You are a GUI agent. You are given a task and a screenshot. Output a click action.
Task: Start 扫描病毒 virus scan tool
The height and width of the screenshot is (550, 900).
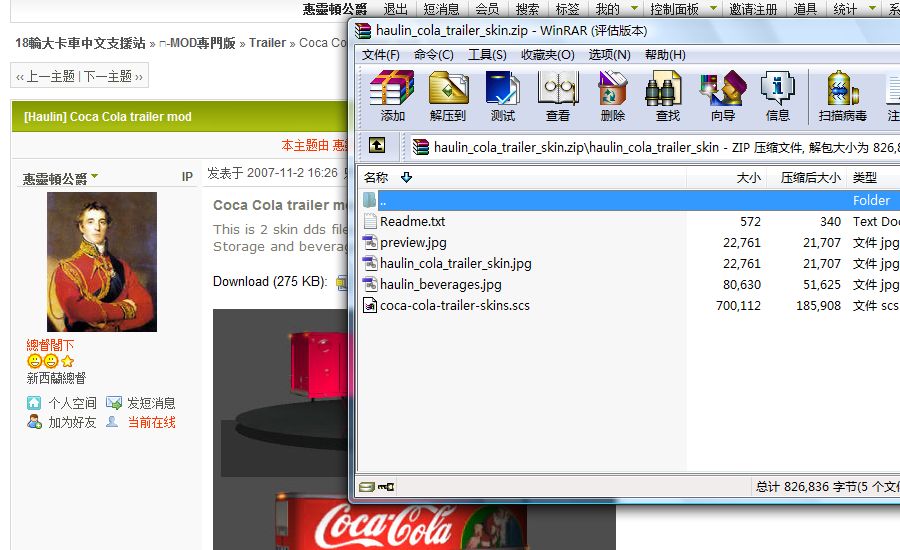[843, 96]
